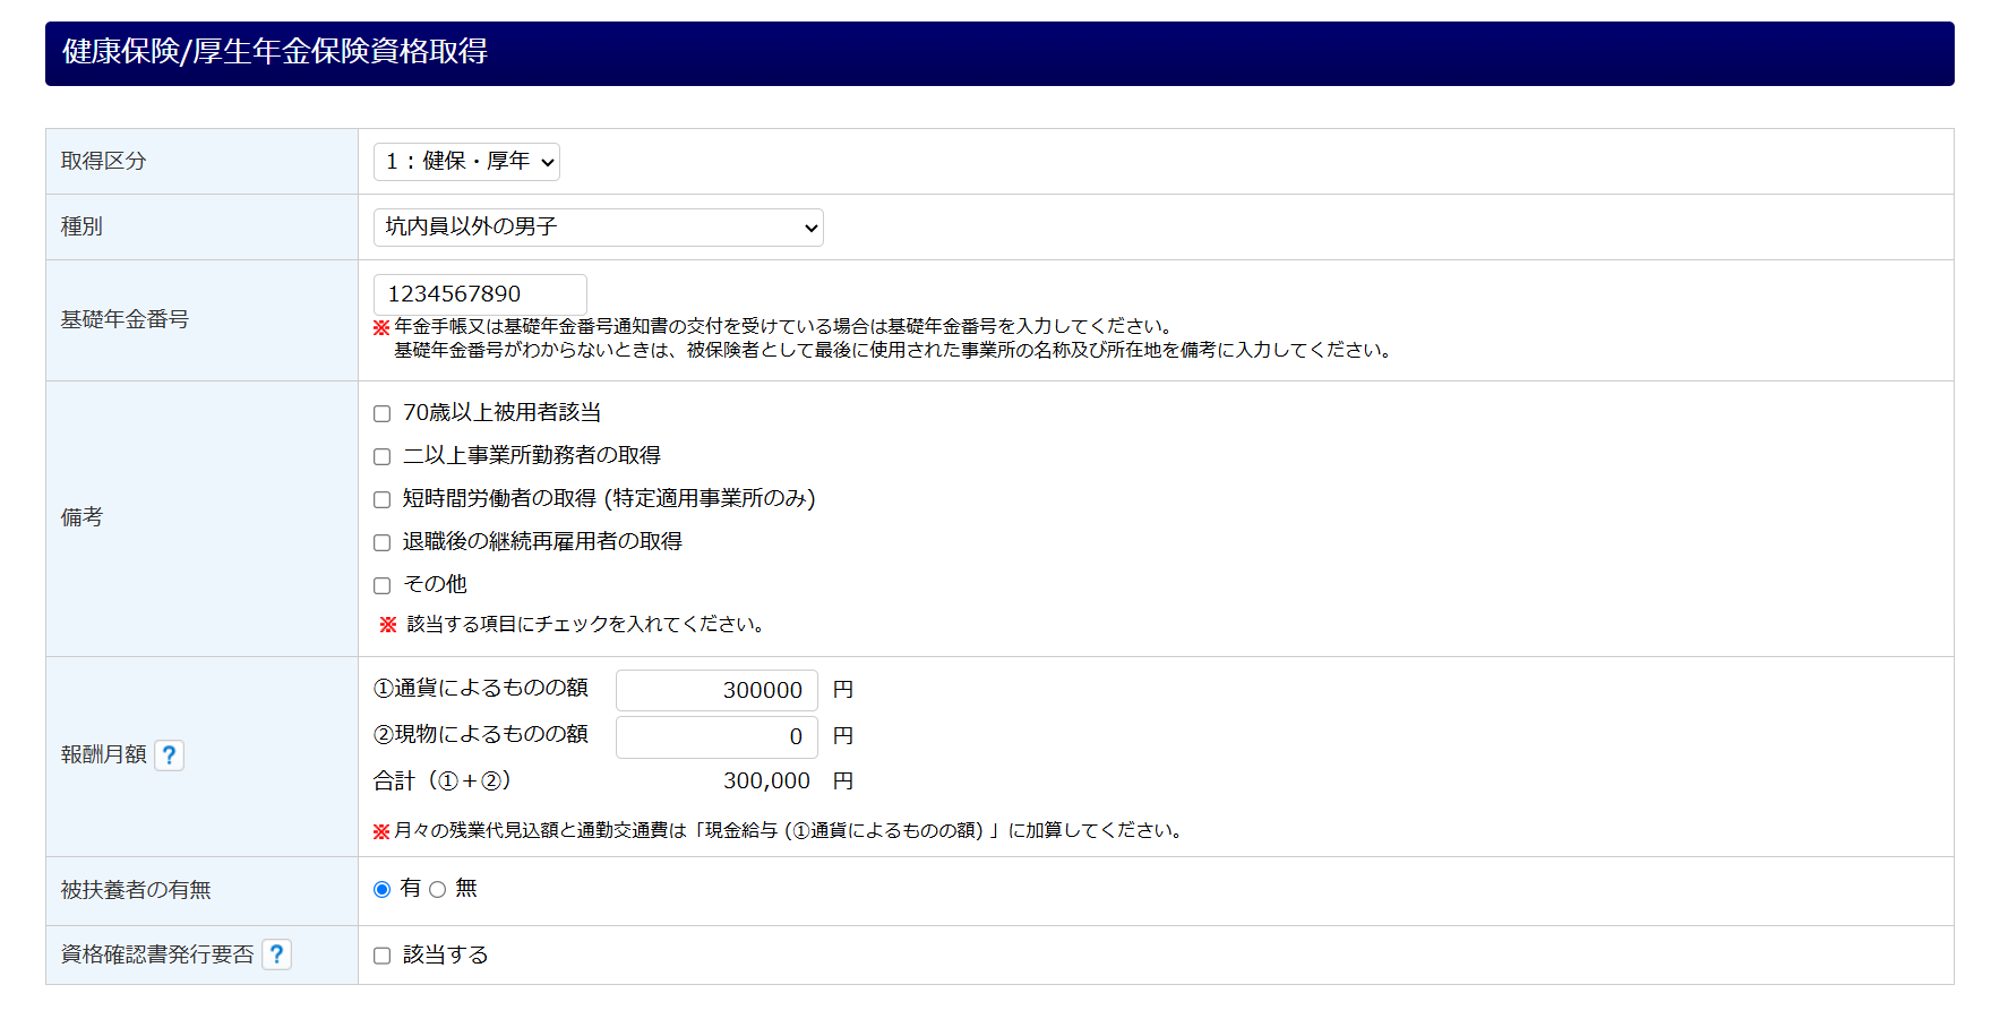Check the その他 checkbox under 備考
The image size is (2000, 1011).
[382, 586]
